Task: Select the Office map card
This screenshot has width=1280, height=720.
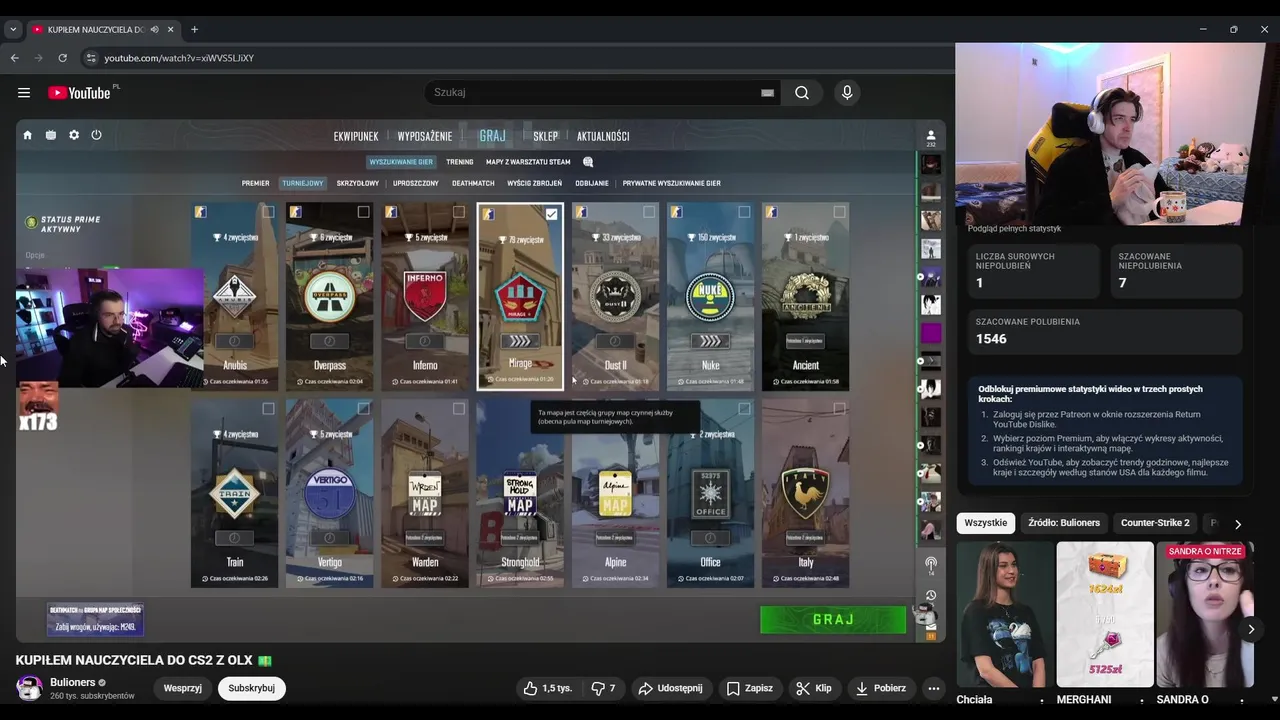Action: [x=710, y=494]
